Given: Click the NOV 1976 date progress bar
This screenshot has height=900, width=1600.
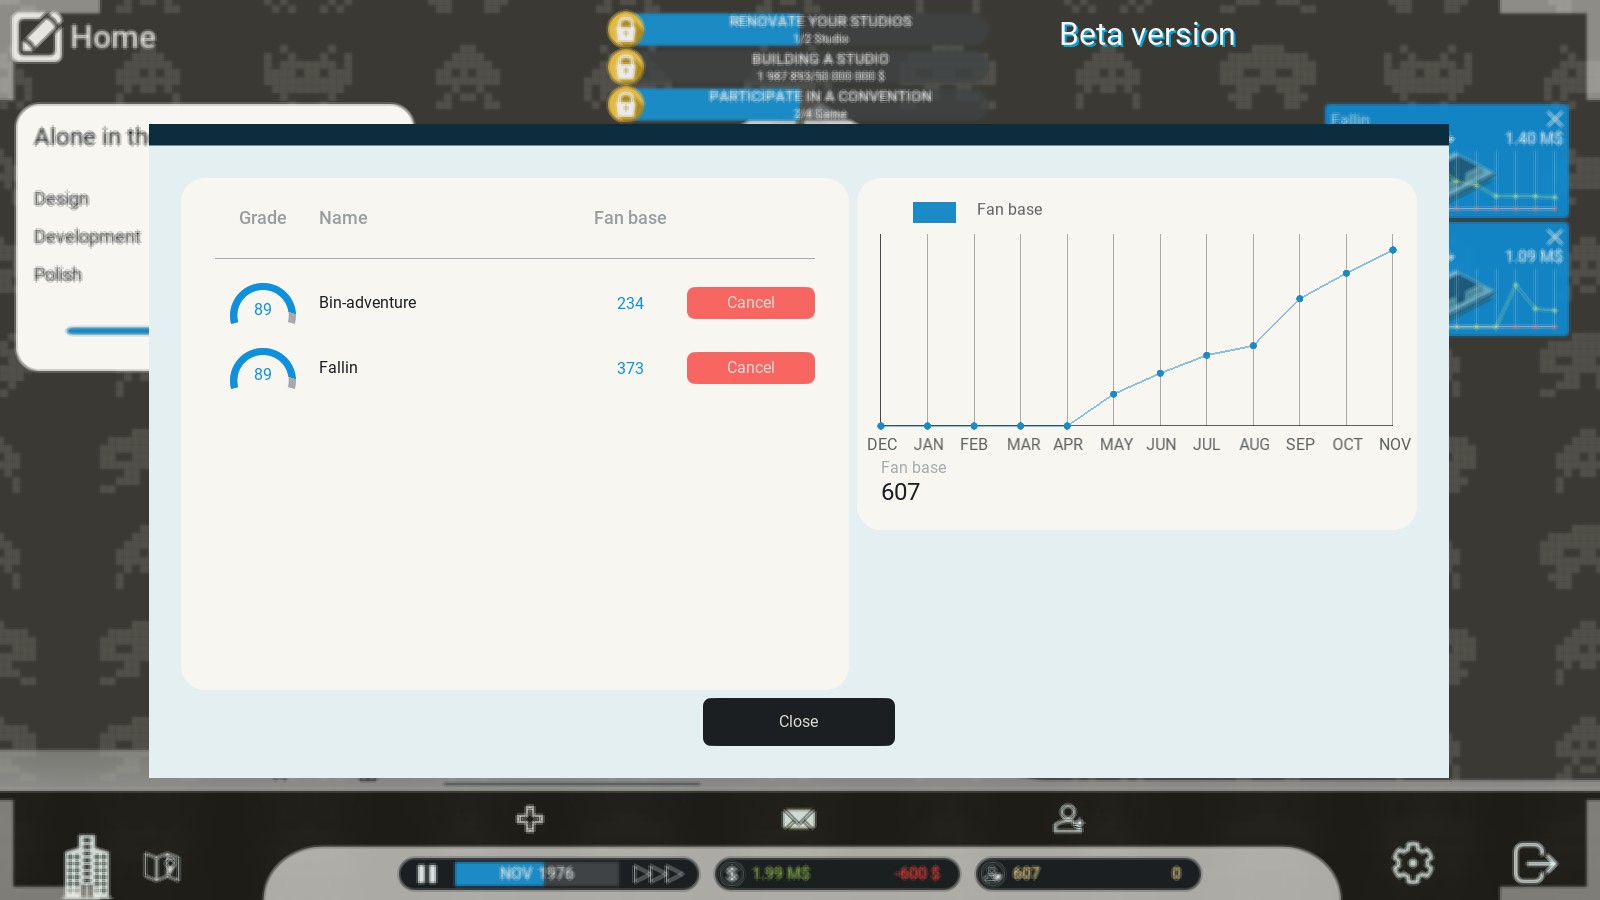Looking at the screenshot, I should (x=537, y=874).
